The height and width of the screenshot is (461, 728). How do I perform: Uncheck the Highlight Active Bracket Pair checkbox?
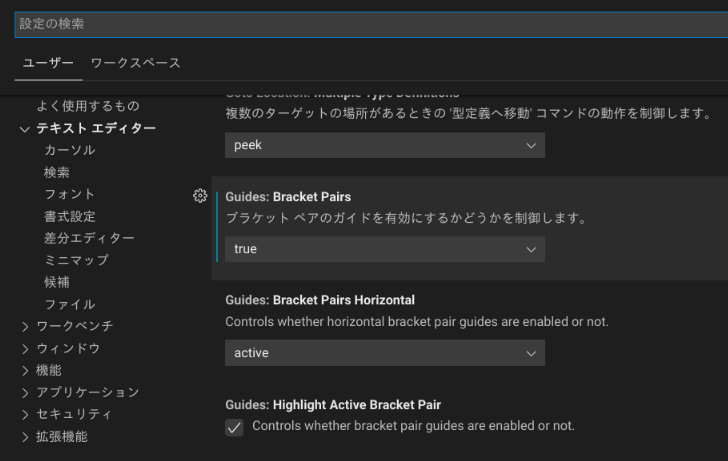234,427
